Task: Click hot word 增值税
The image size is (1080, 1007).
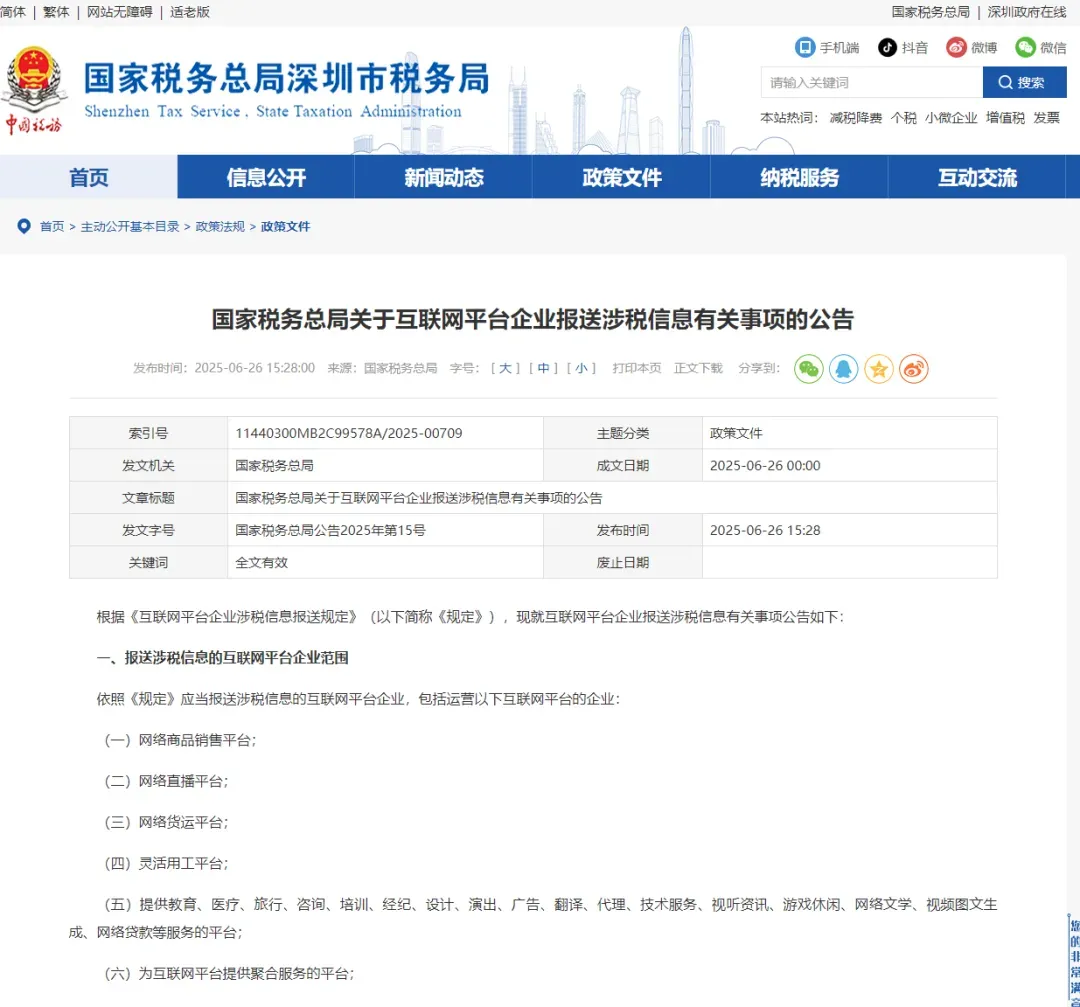Action: click(x=1005, y=118)
